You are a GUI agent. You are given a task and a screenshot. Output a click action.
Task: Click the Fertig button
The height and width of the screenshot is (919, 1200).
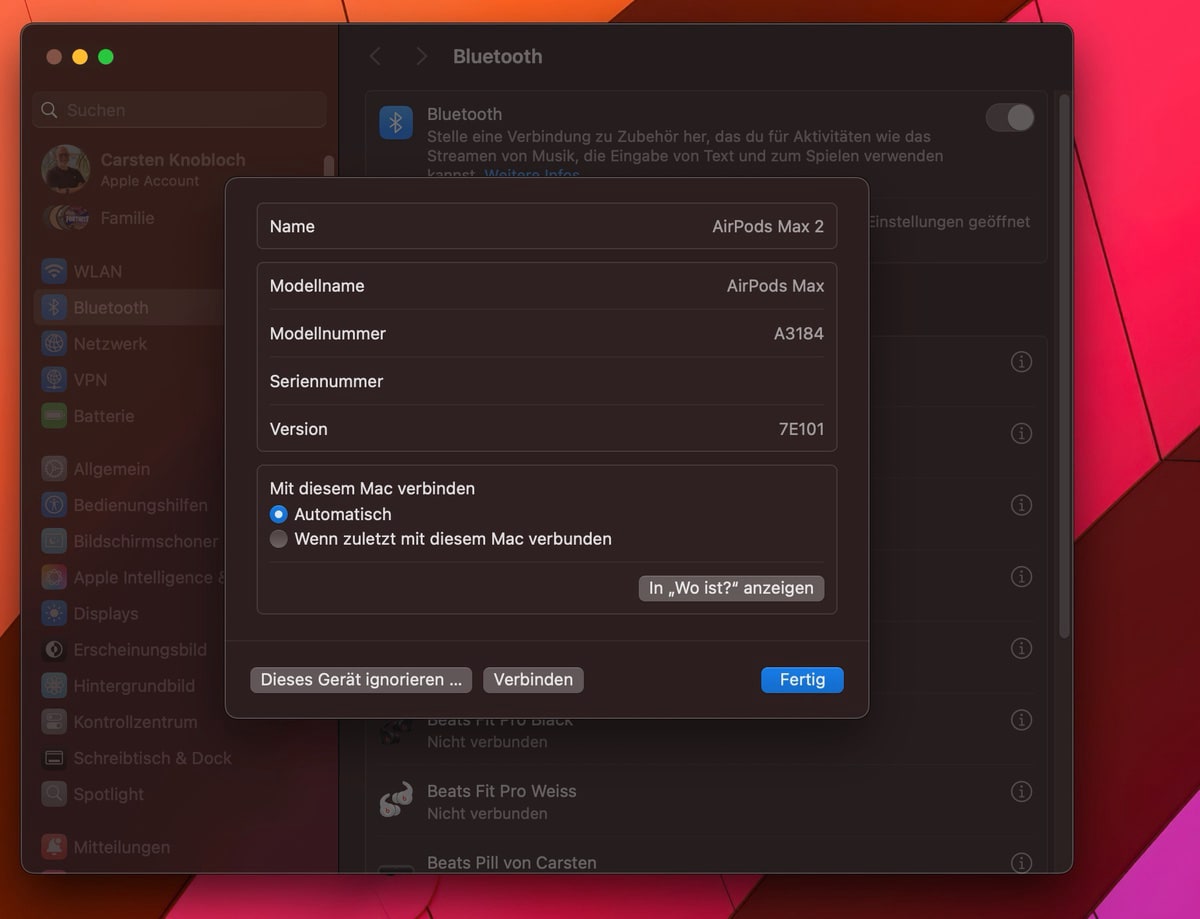[802, 680]
